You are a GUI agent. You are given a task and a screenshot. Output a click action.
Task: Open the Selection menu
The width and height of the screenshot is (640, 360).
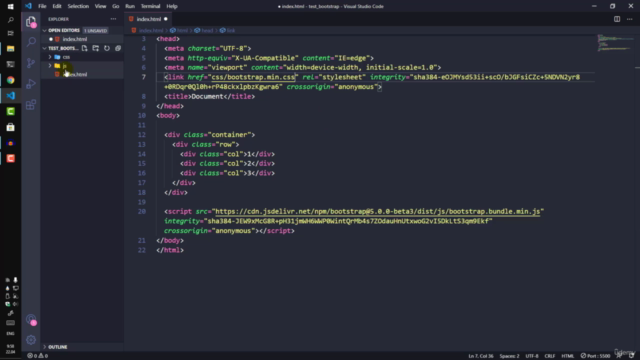pos(78,6)
